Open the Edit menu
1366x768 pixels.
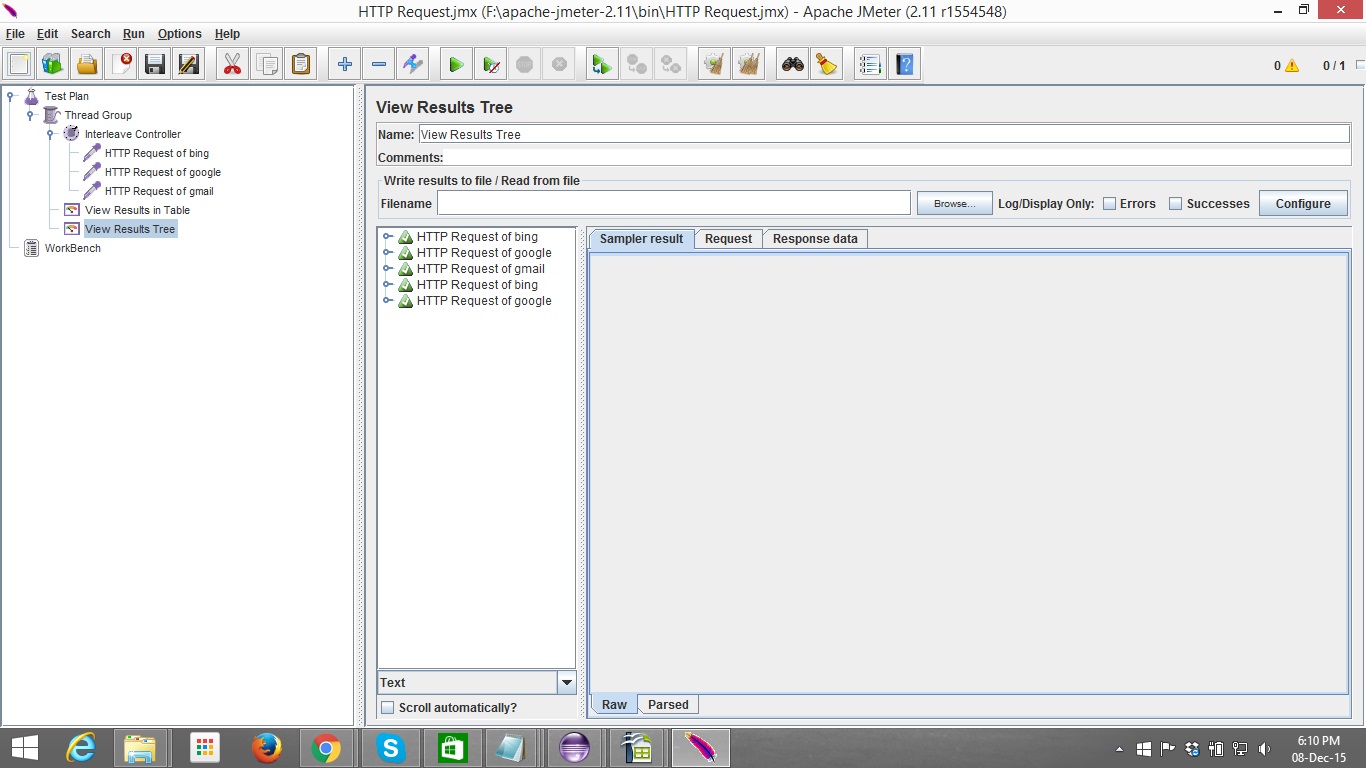pos(47,34)
